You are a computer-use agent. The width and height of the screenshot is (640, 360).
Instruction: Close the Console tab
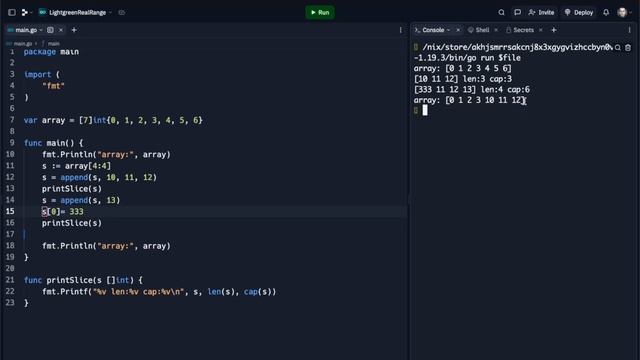[x=458, y=30]
